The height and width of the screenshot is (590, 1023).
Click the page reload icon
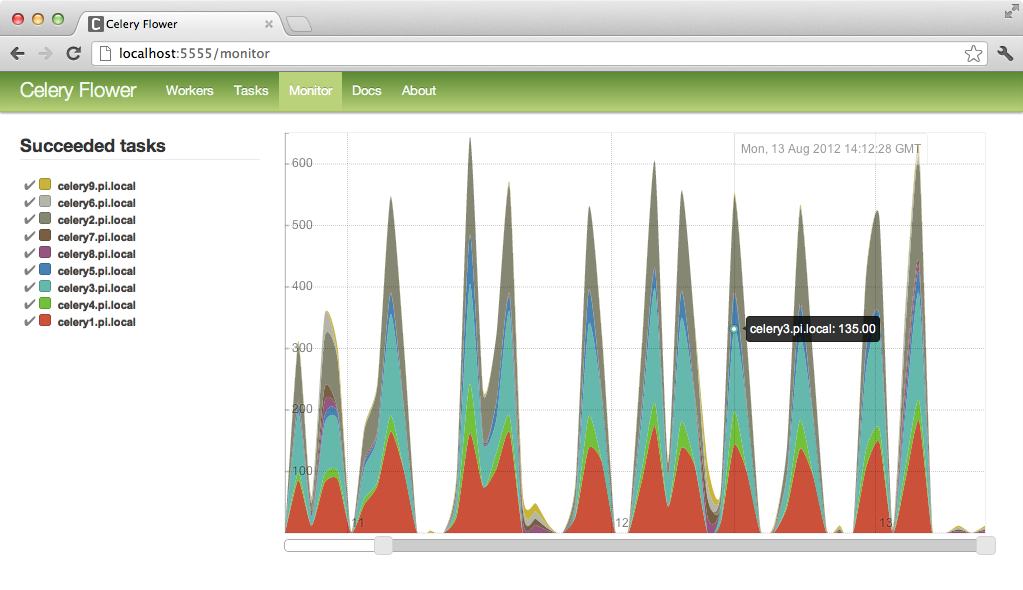click(x=72, y=54)
